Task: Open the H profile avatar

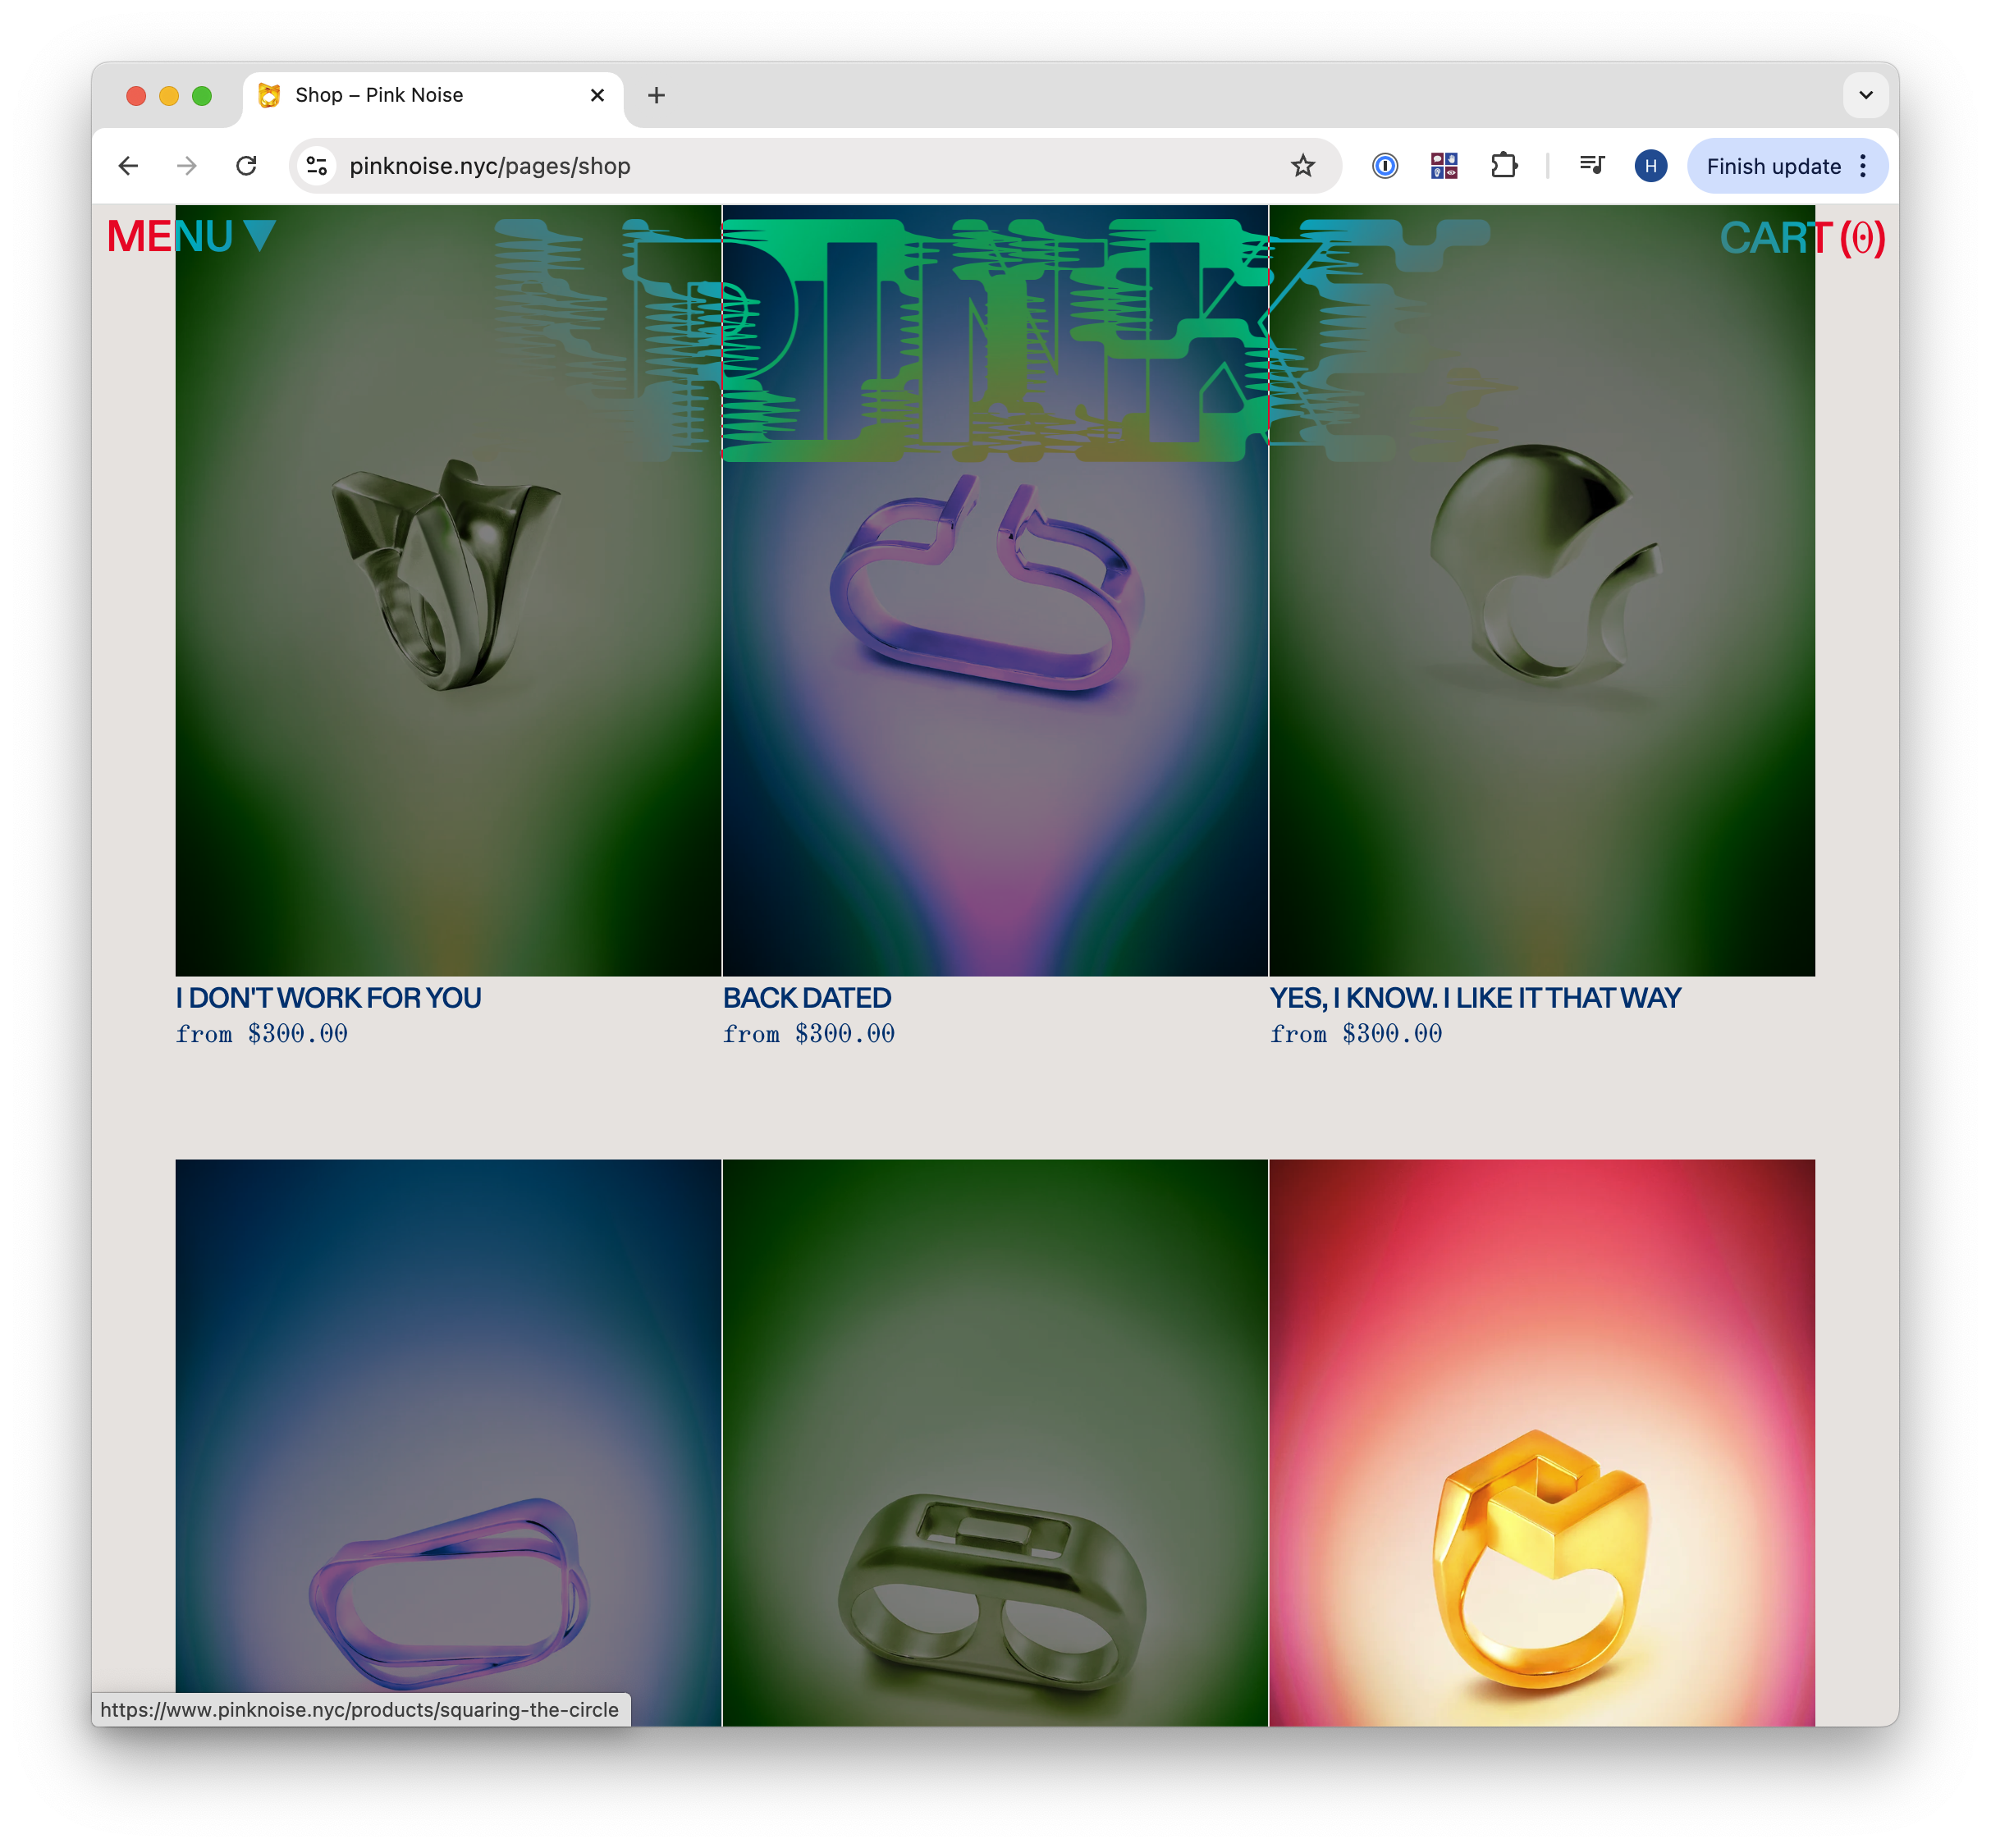Action: [1651, 166]
